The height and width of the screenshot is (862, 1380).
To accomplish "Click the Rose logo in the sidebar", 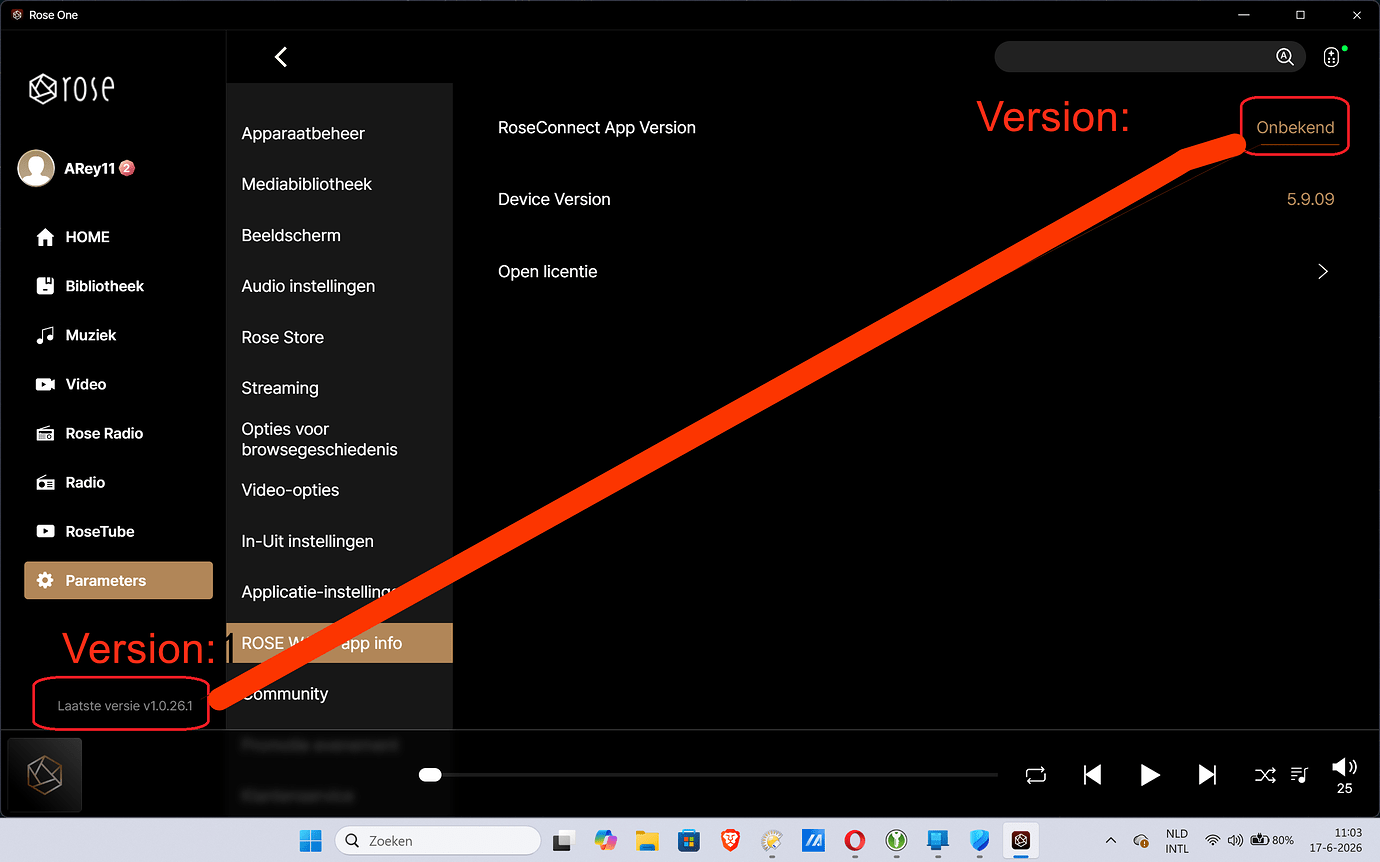I will pos(71,88).
